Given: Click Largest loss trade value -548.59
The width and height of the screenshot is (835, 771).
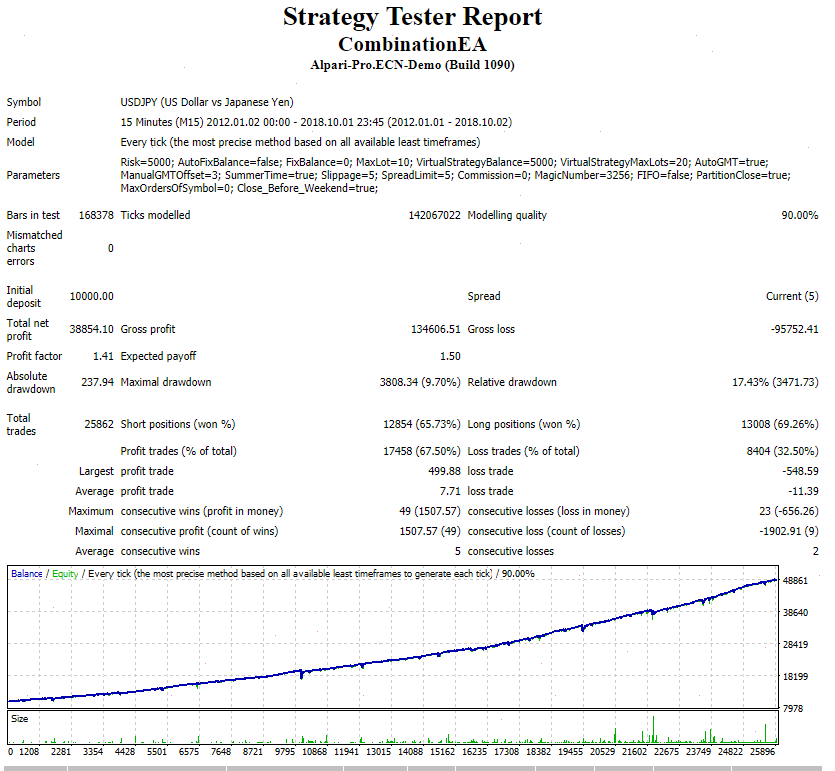Looking at the screenshot, I should 800,471.
